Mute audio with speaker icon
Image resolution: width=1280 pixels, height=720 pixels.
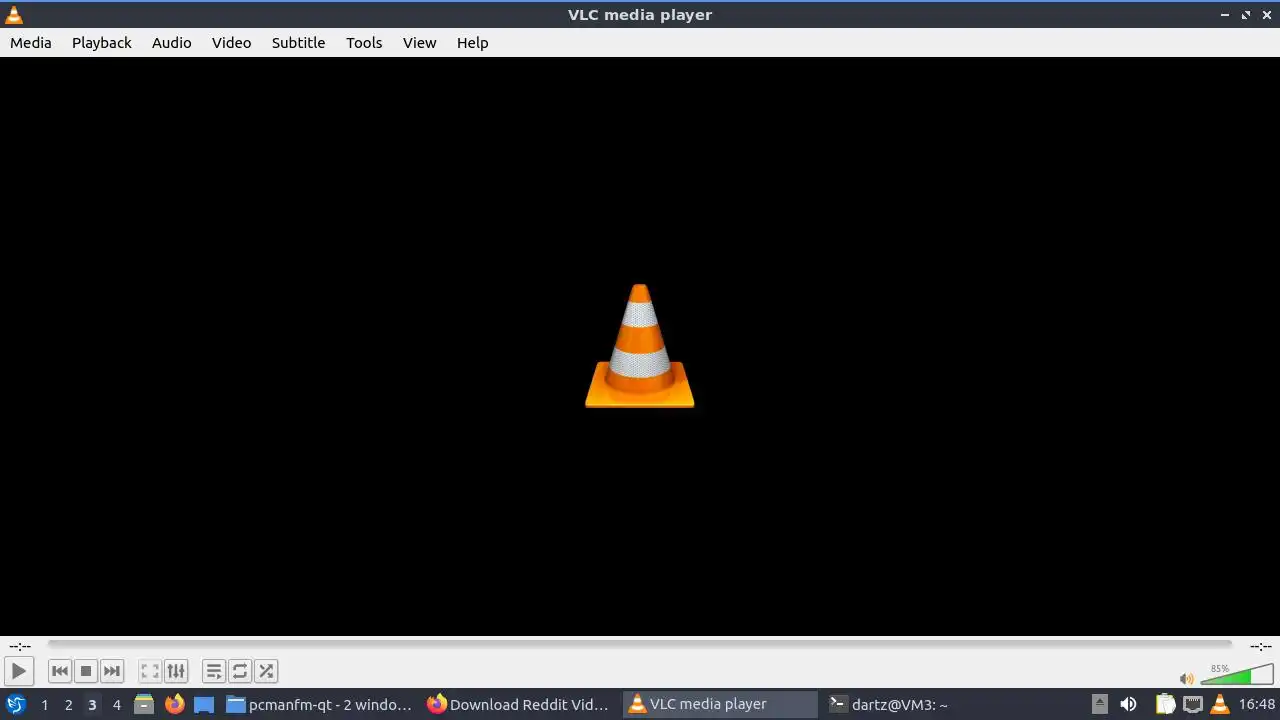(x=1187, y=678)
